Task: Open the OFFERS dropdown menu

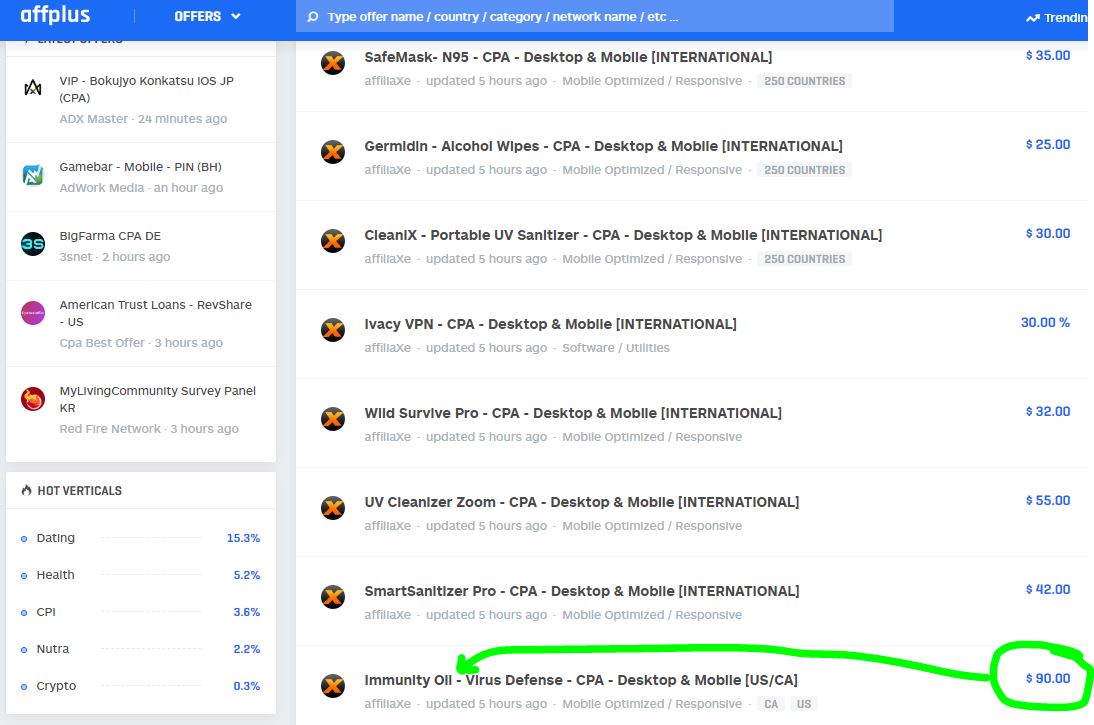Action: point(207,16)
